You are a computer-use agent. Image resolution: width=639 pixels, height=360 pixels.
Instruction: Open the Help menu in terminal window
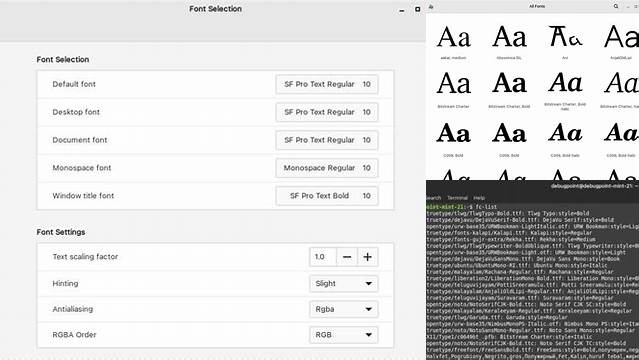(479, 198)
